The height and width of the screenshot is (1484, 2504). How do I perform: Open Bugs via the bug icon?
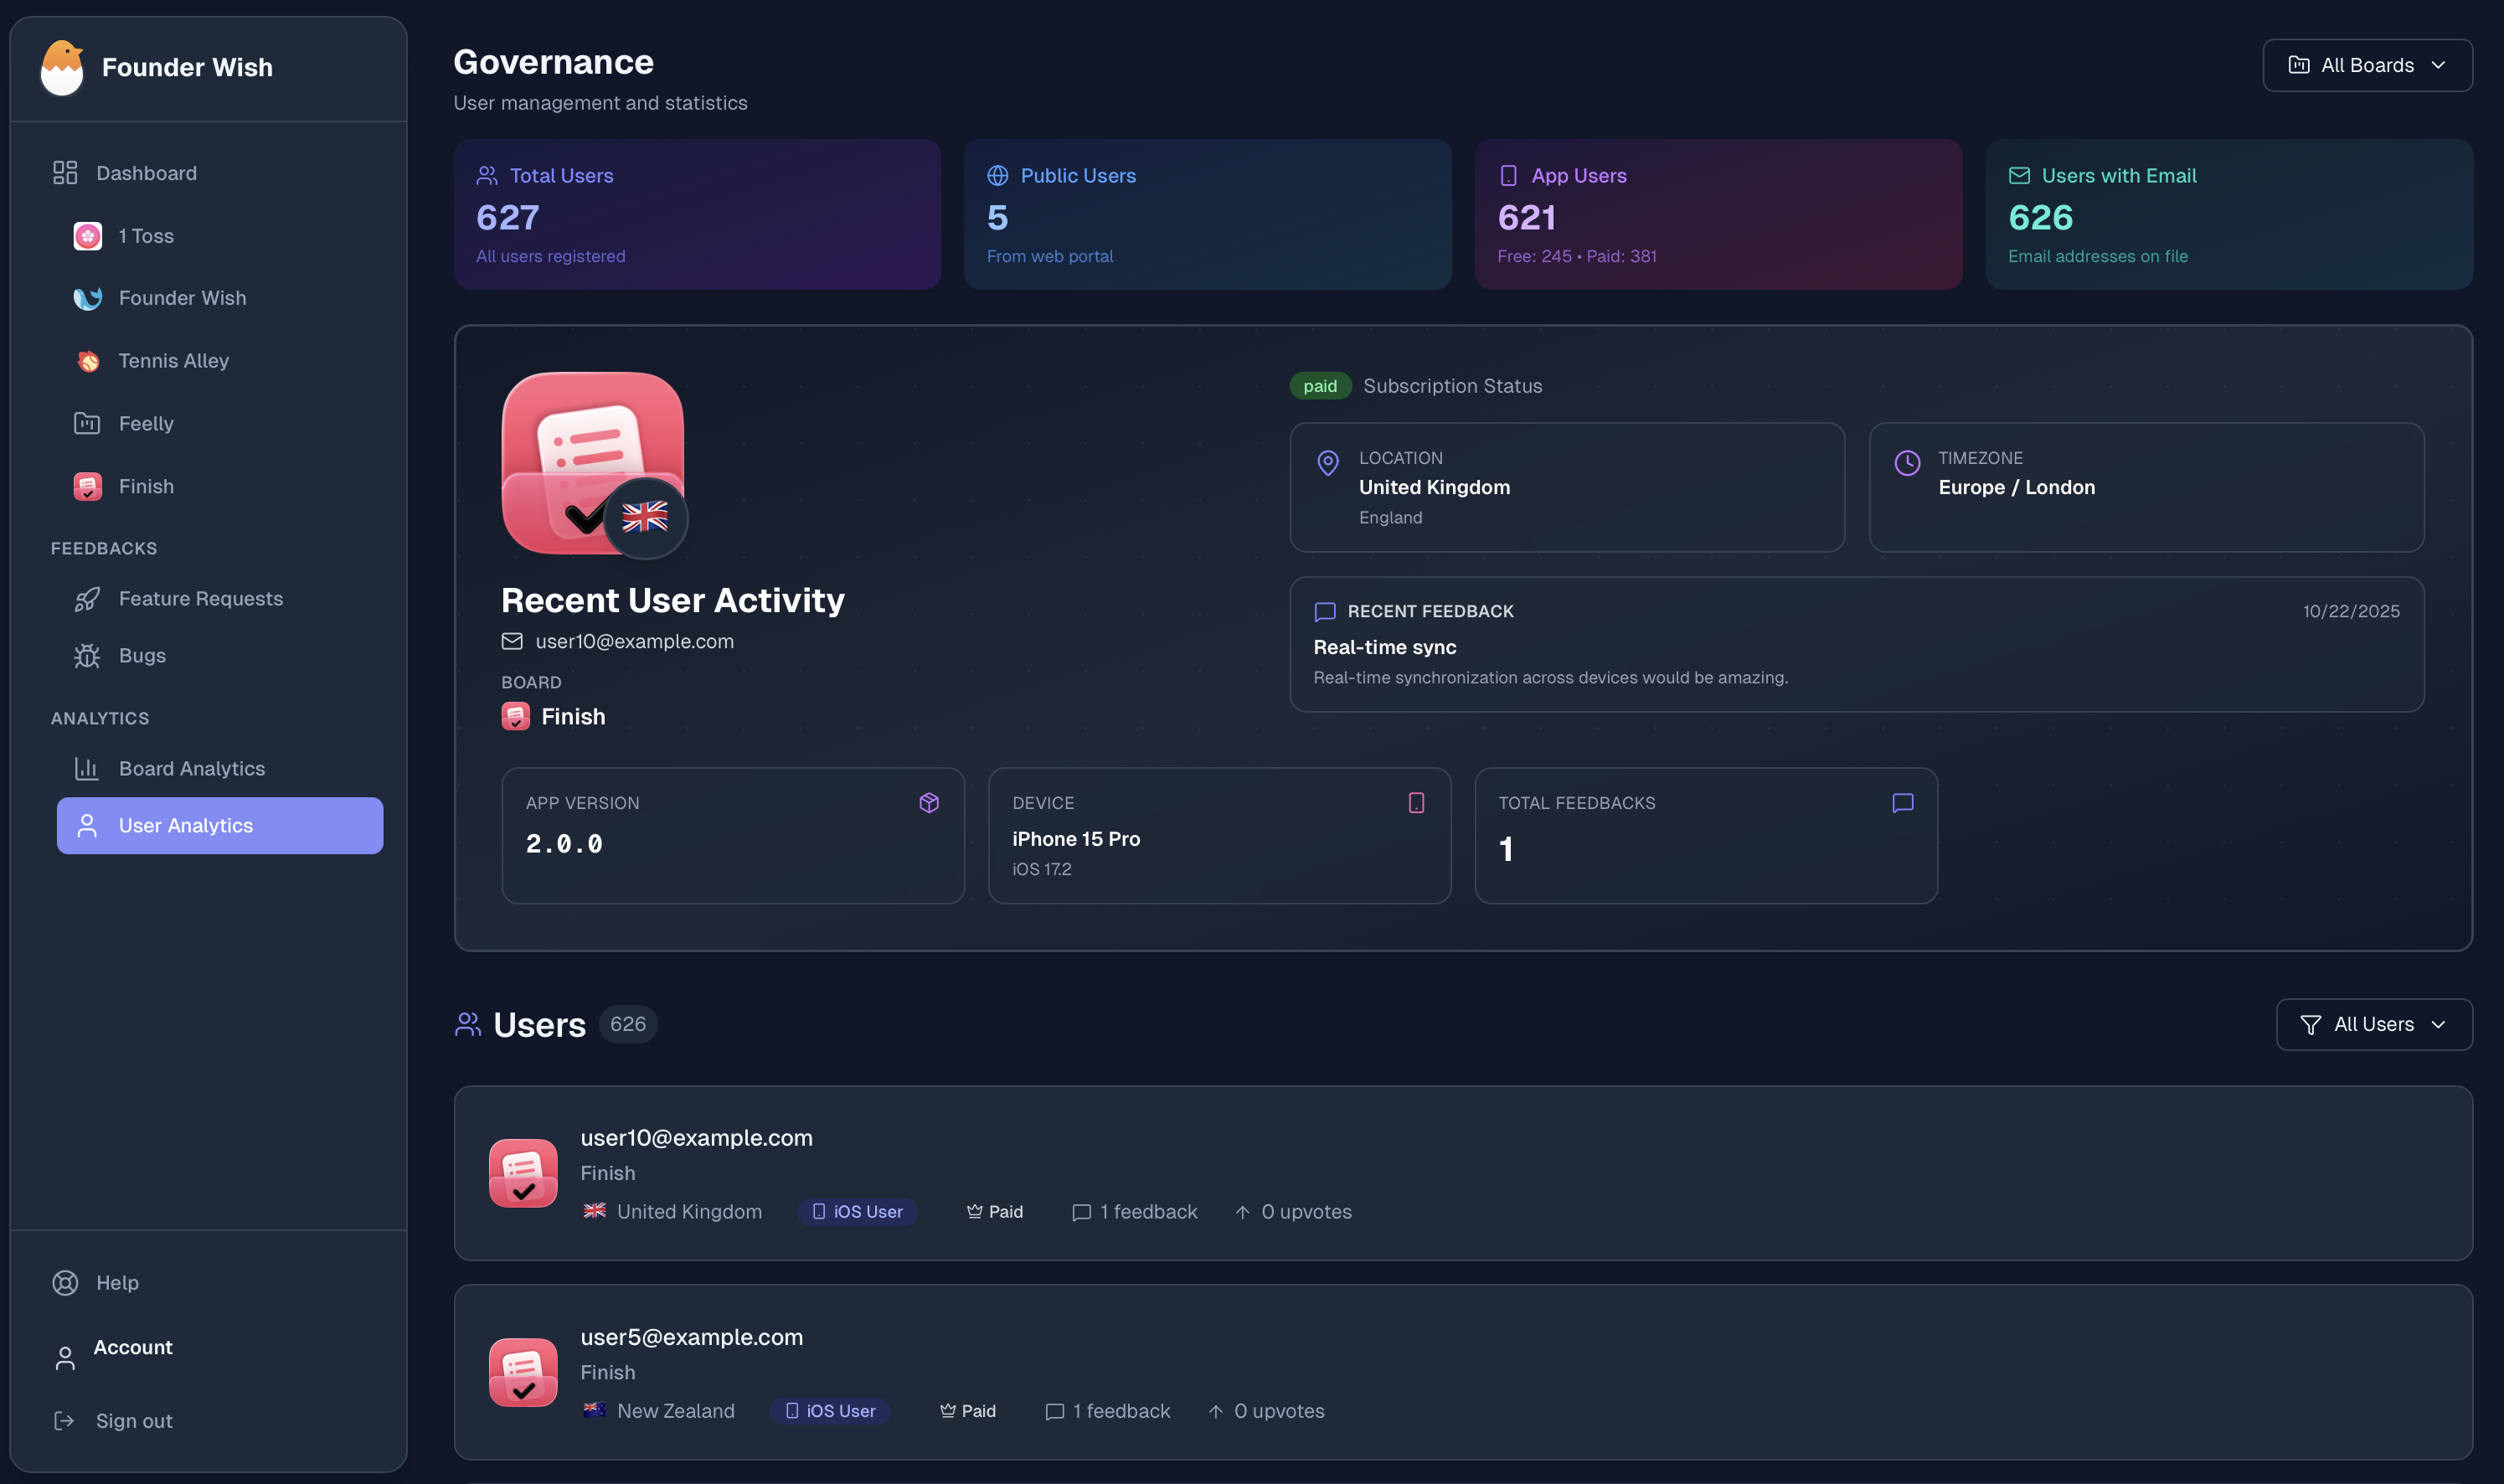coord(87,656)
